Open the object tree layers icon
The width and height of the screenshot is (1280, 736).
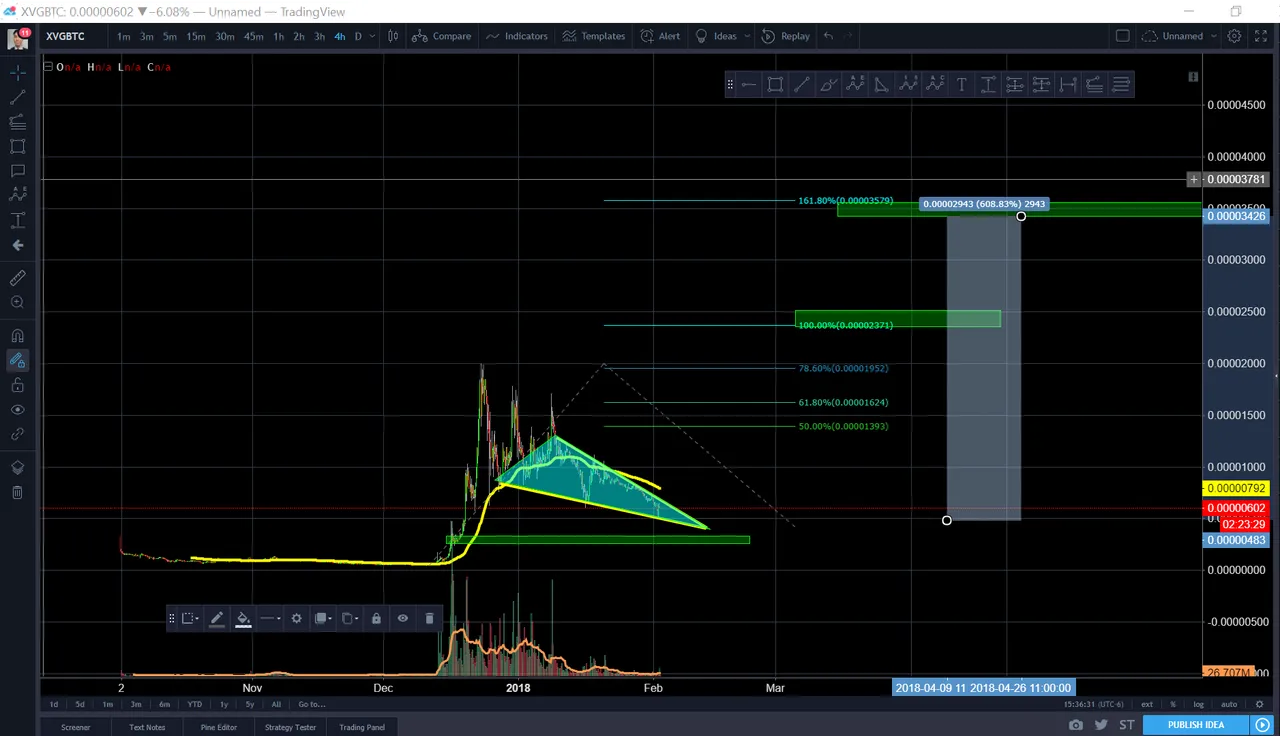click(17, 467)
